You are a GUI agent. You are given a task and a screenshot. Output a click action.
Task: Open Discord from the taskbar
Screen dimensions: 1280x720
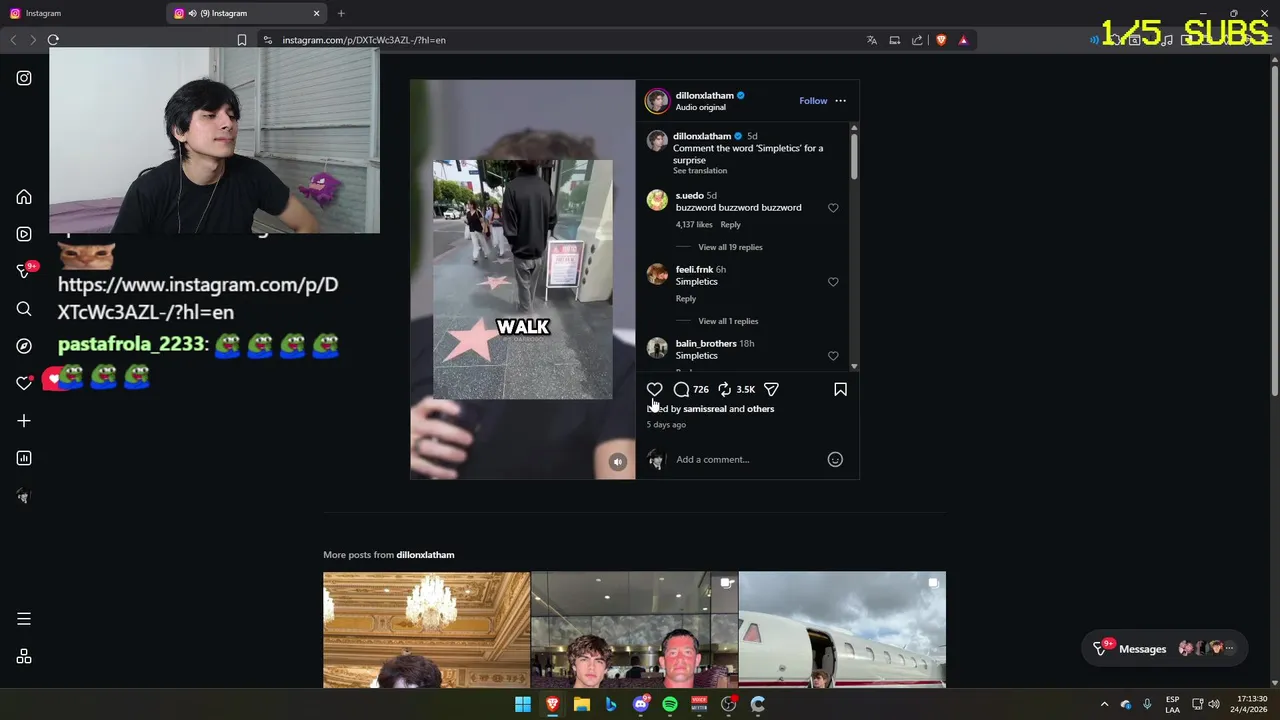click(x=641, y=704)
